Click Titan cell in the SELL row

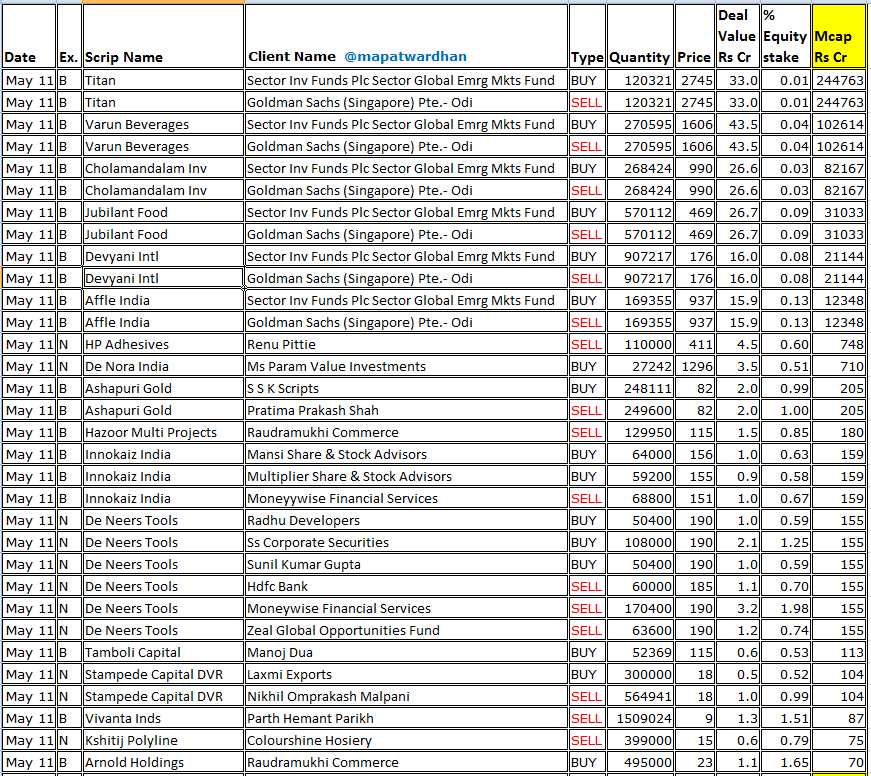tap(163, 103)
